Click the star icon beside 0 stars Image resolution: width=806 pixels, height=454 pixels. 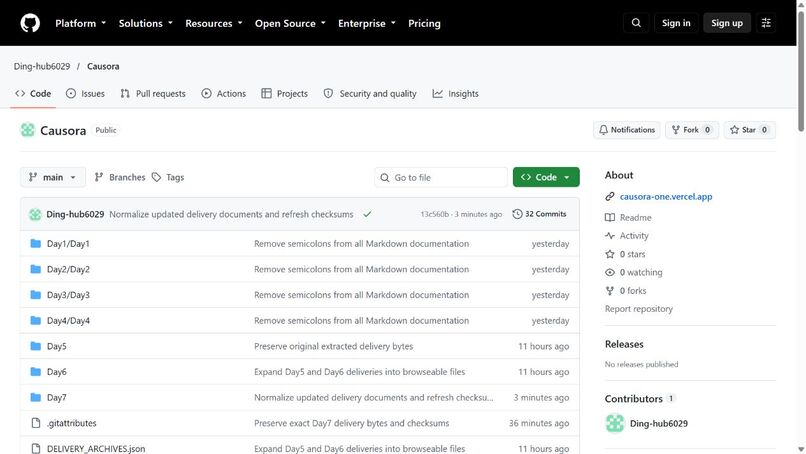pos(610,254)
